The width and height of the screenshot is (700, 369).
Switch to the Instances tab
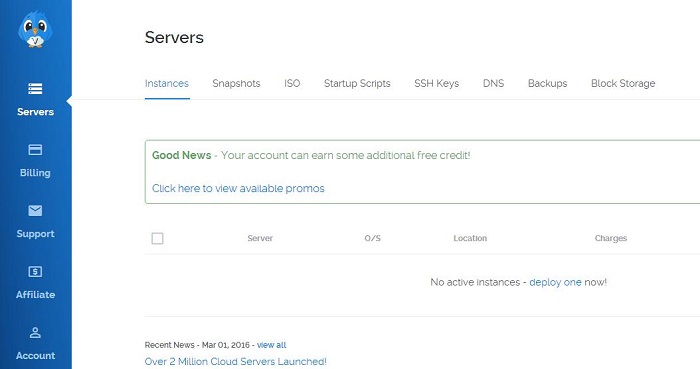coord(167,83)
